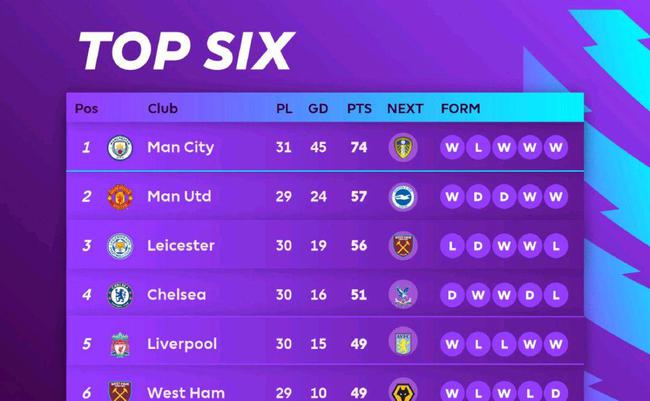Click the Man City club crest
Viewport: 650px width, 401px height.
click(x=120, y=148)
